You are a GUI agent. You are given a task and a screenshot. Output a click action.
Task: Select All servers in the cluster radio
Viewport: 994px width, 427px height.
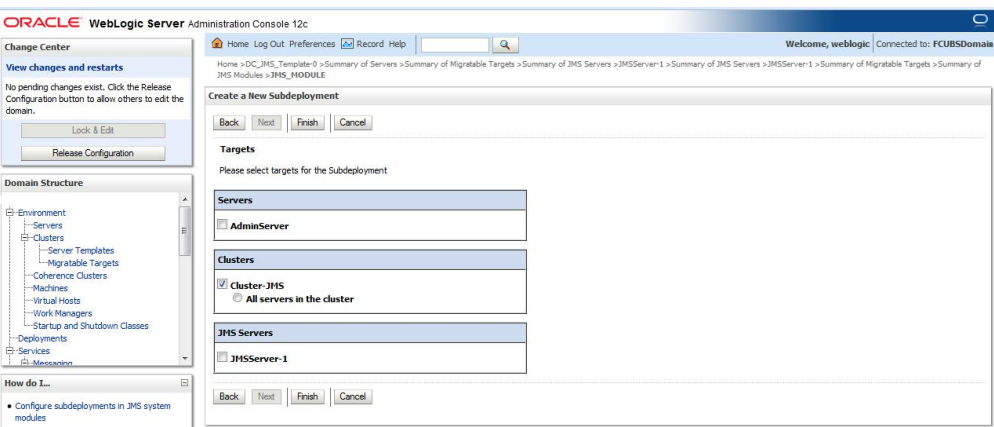point(238,298)
